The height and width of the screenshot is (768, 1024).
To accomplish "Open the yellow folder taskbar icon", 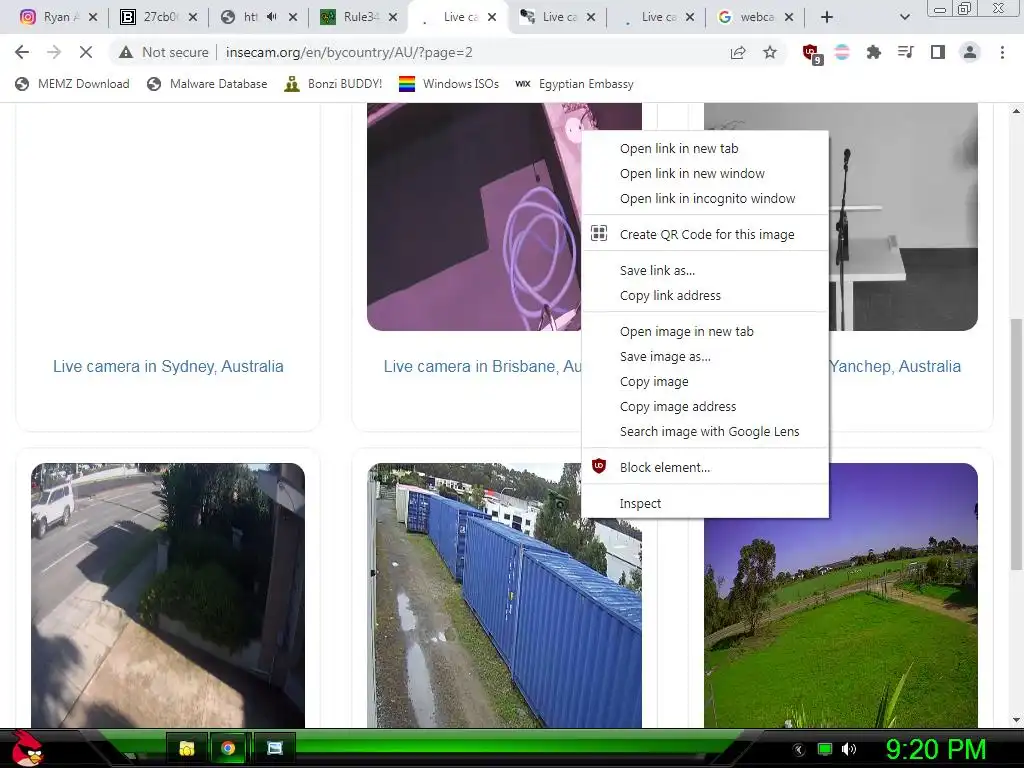I will (x=187, y=748).
